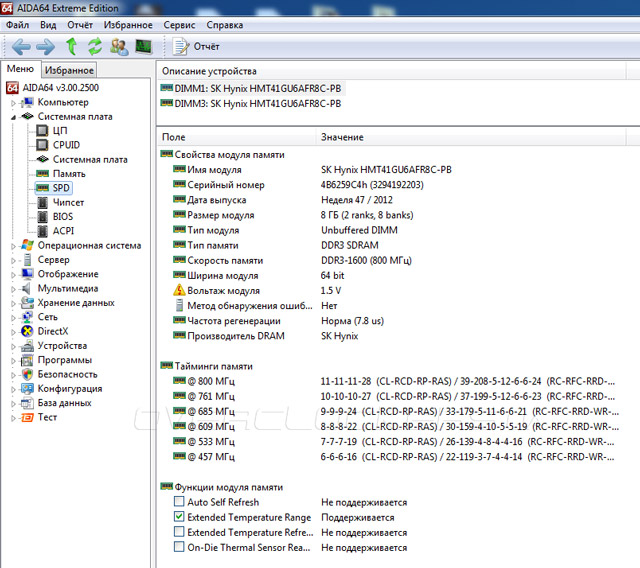
Task: Click the Вольтаж модуля warning icon
Action: click(179, 290)
